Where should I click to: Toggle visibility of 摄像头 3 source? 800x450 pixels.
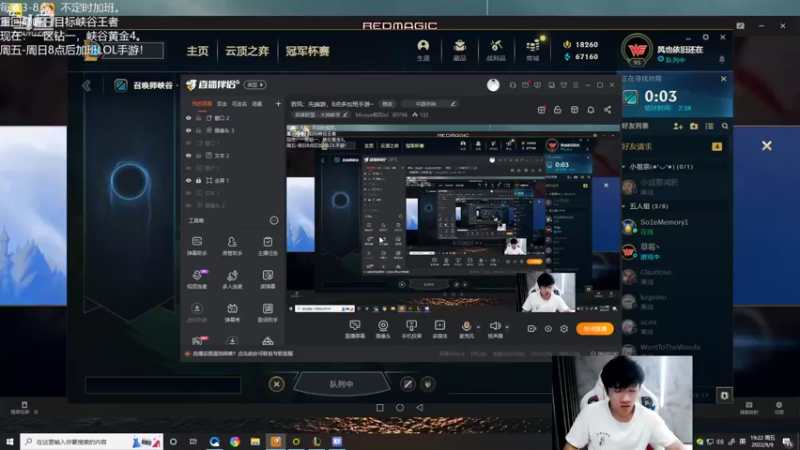pyautogui.click(x=189, y=131)
